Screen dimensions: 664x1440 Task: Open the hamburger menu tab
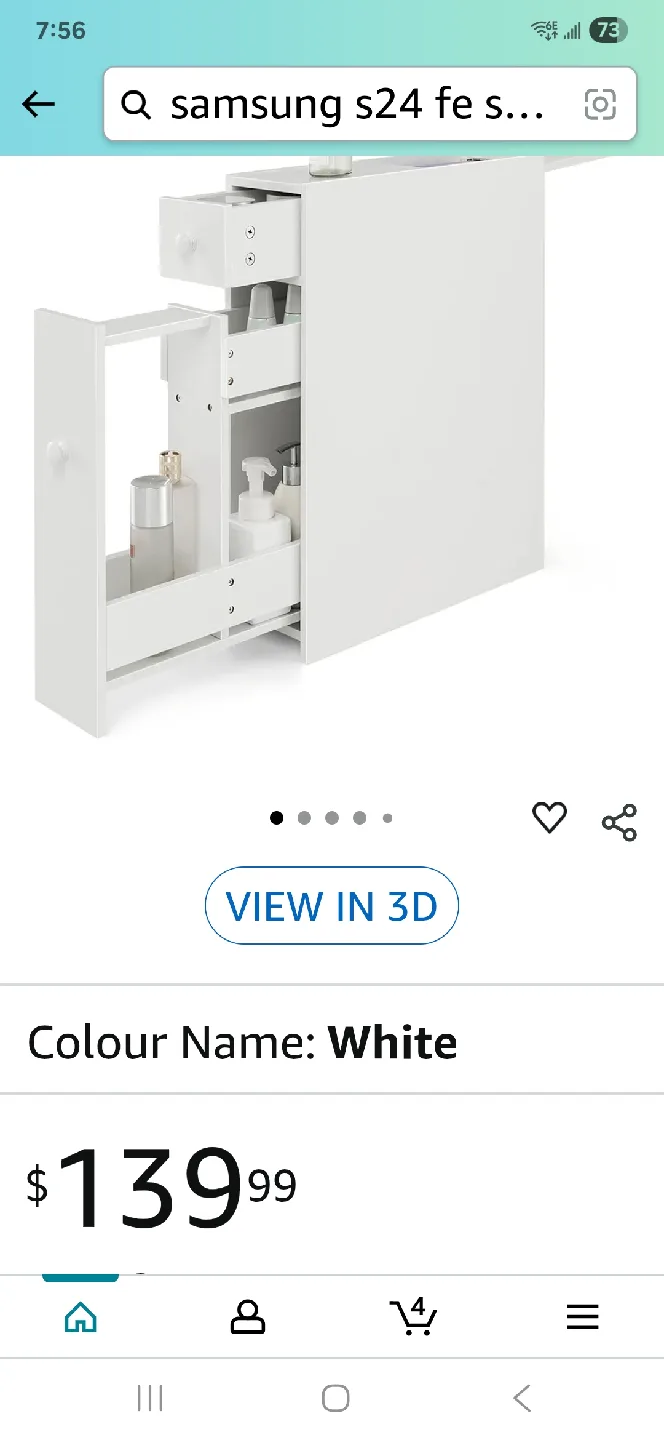582,1317
